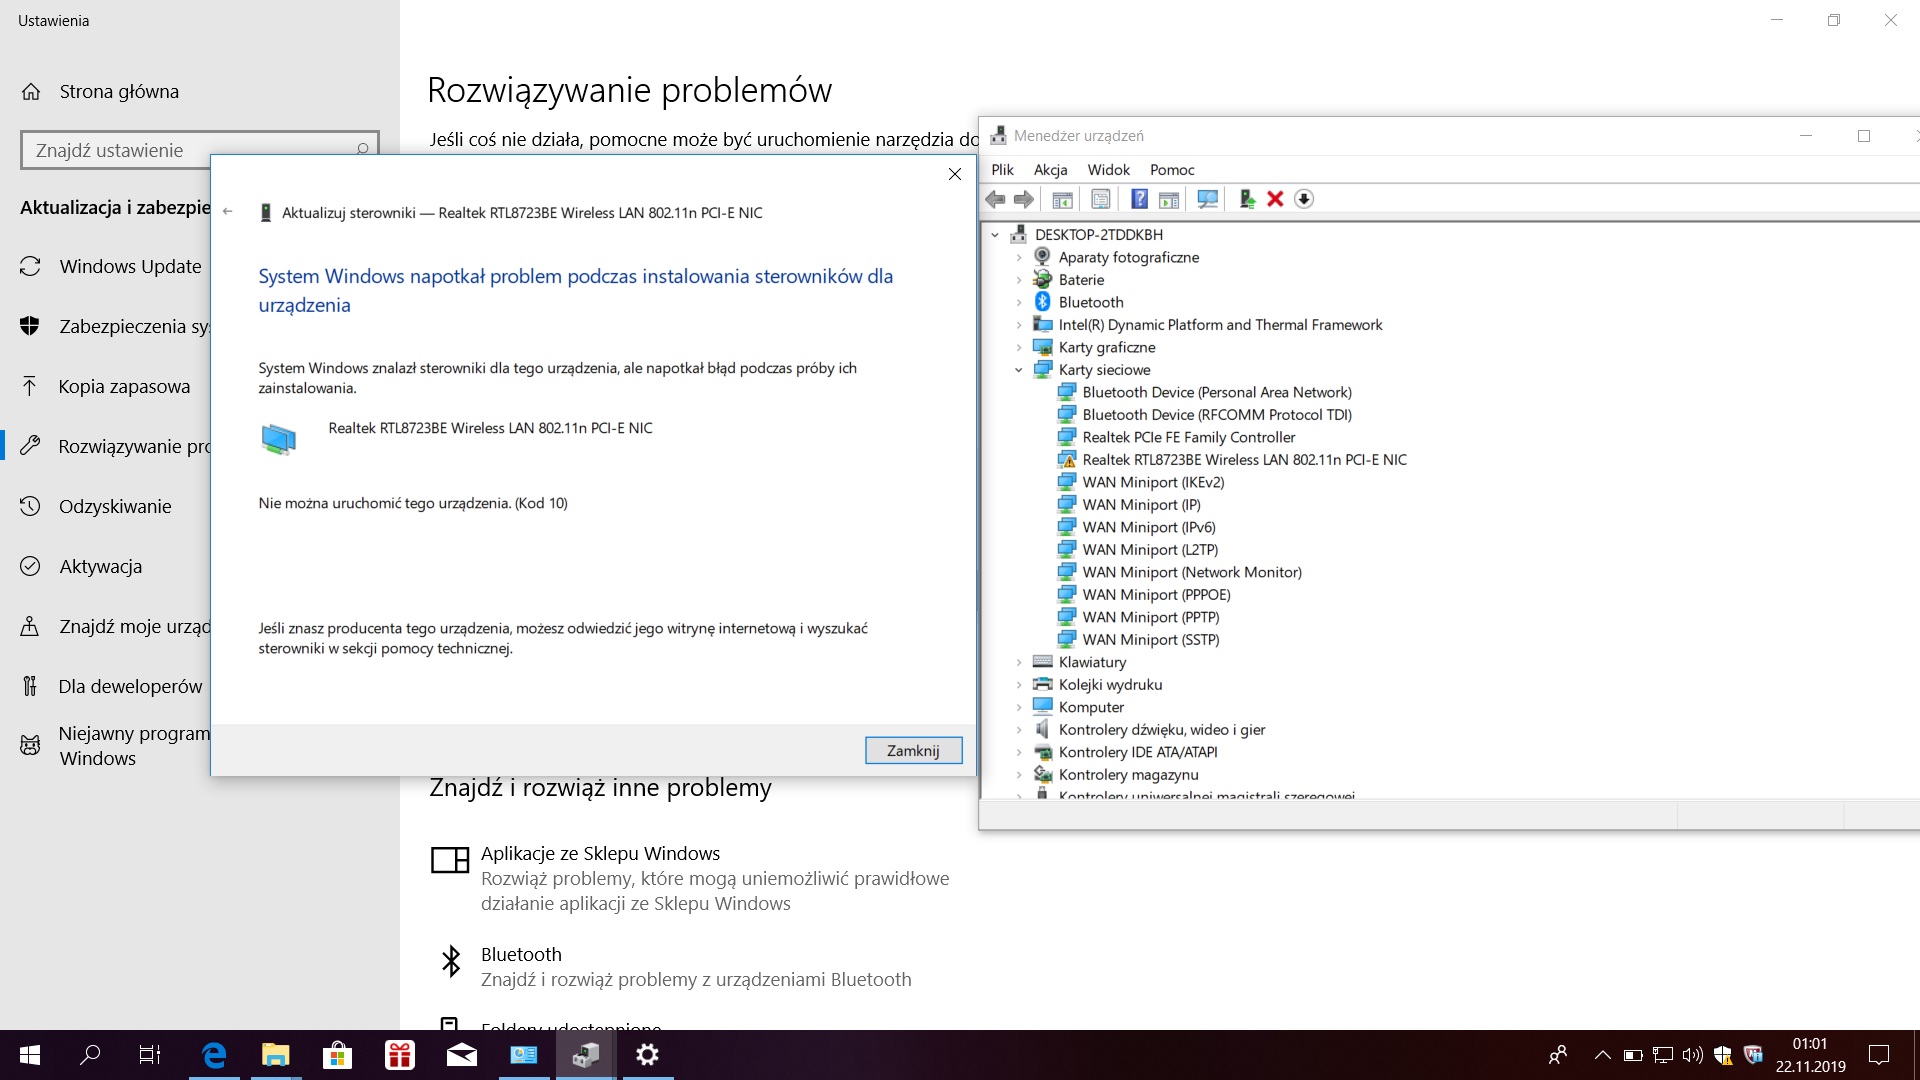The image size is (1920, 1080).
Task: Select WAN Miniport (IPv6)
Action: 1149,527
